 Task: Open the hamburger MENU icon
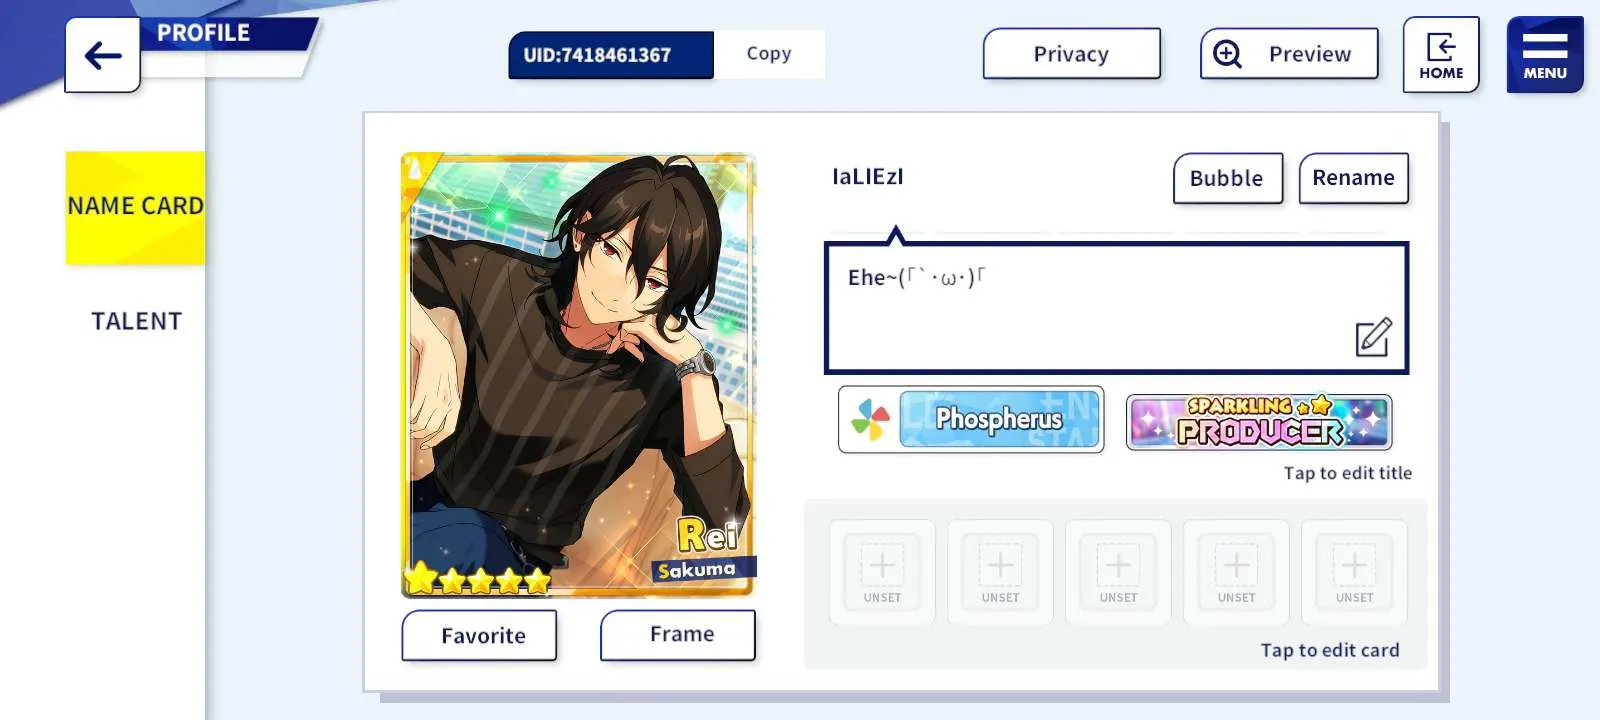pos(1545,55)
